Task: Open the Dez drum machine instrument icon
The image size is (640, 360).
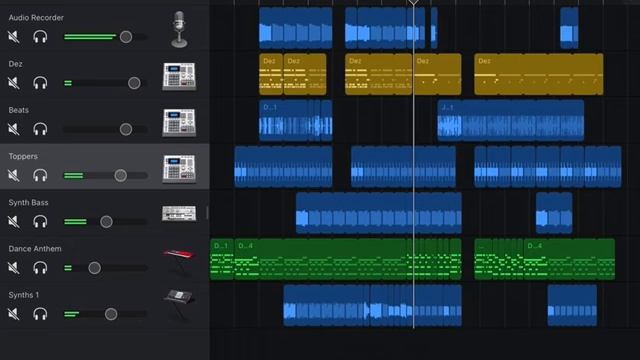Action: (179, 76)
